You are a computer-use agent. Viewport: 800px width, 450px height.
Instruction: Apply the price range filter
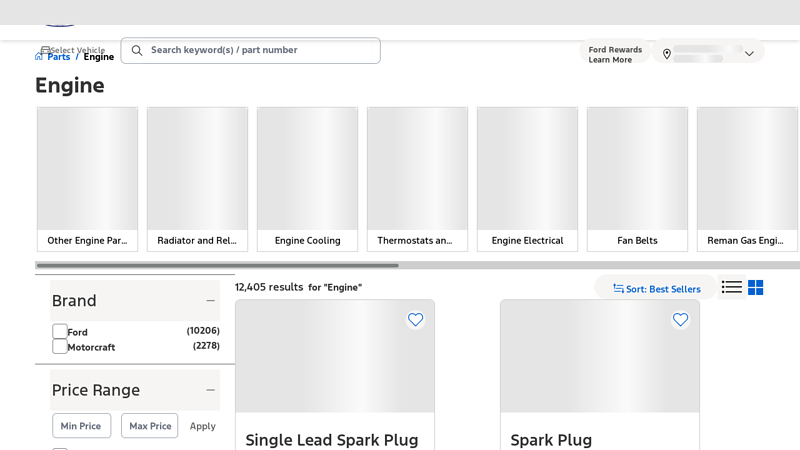coord(202,426)
